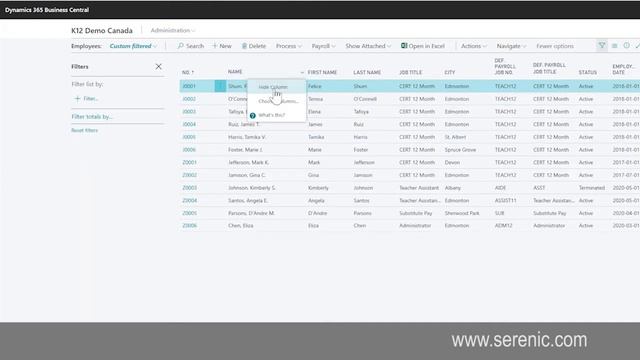
Task: Click the STATUS column header
Action: (587, 72)
